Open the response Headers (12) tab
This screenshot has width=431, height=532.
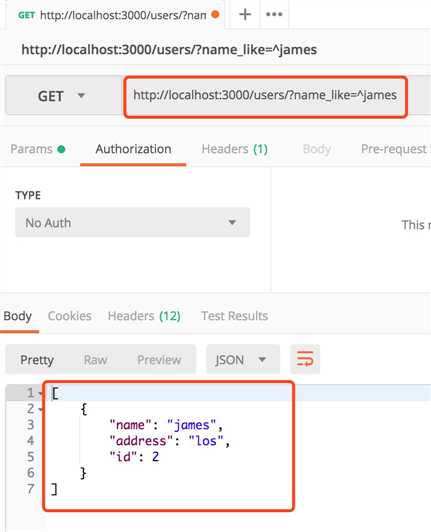[144, 316]
